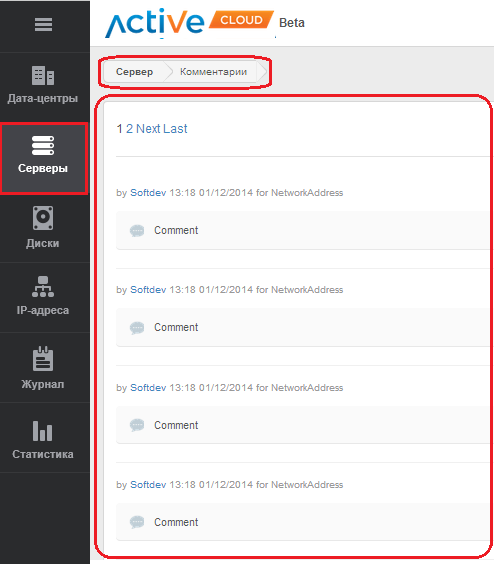Go to page 2 of comments
494x564 pixels.
(129, 128)
